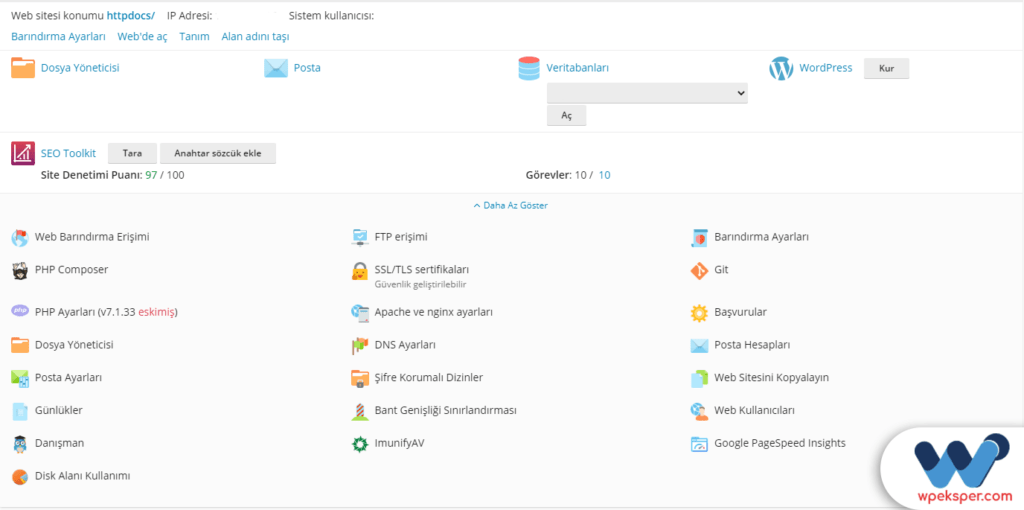The image size is (1024, 510).
Task: Open the database selection dropdown
Action: (647, 93)
